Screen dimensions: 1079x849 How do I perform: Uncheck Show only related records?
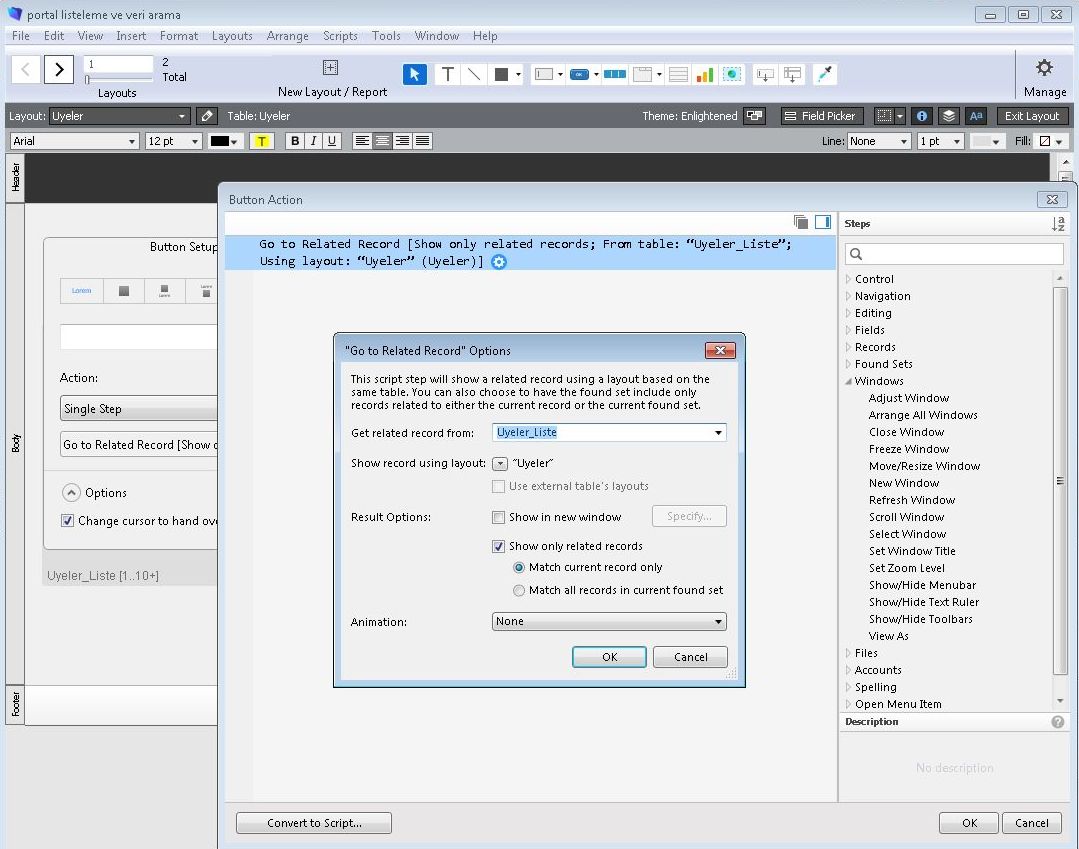pos(499,546)
